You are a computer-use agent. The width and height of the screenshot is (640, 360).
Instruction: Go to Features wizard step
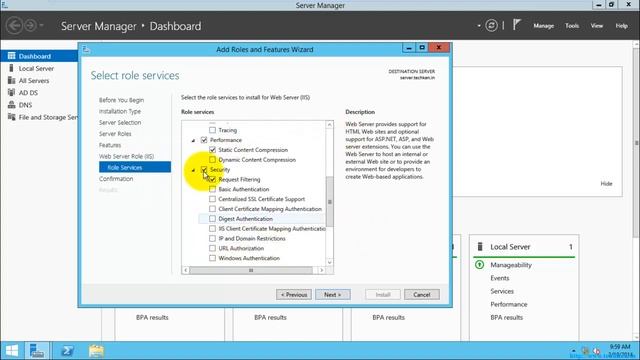click(110, 145)
